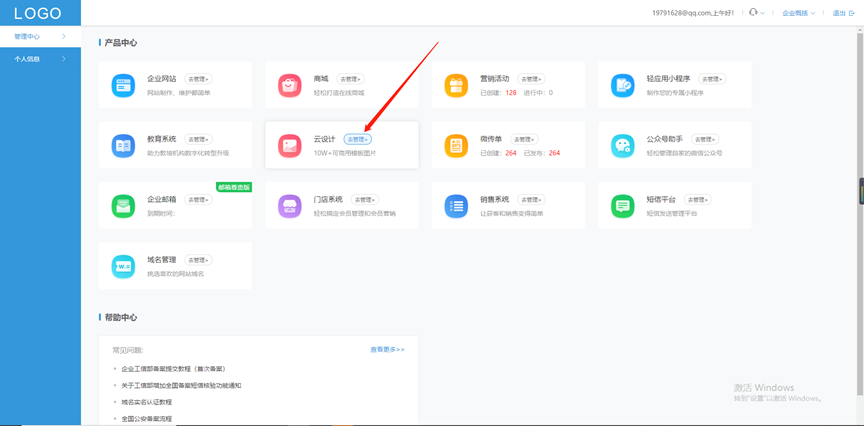This screenshot has height=426, width=864.
Task: Click the 邮箱尊贵版 green badge
Action: coord(234,187)
